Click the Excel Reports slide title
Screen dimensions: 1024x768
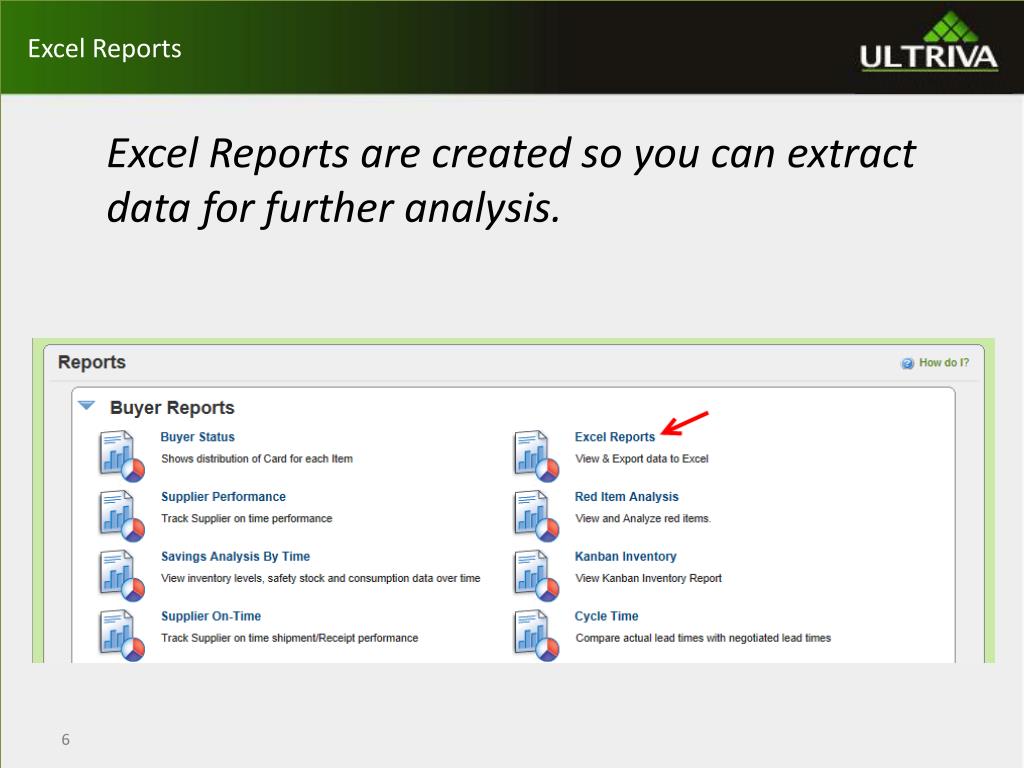[104, 49]
